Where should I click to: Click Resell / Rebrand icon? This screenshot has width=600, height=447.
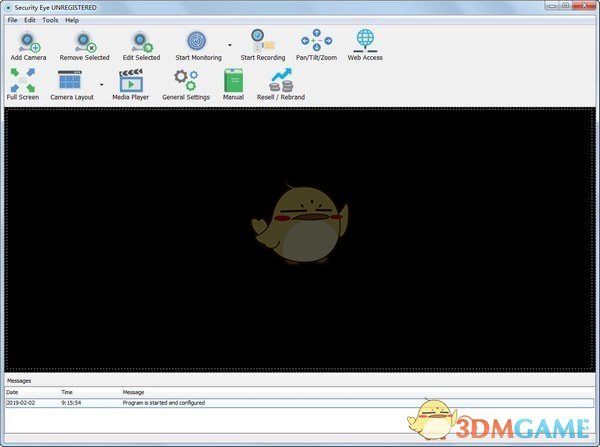(281, 80)
